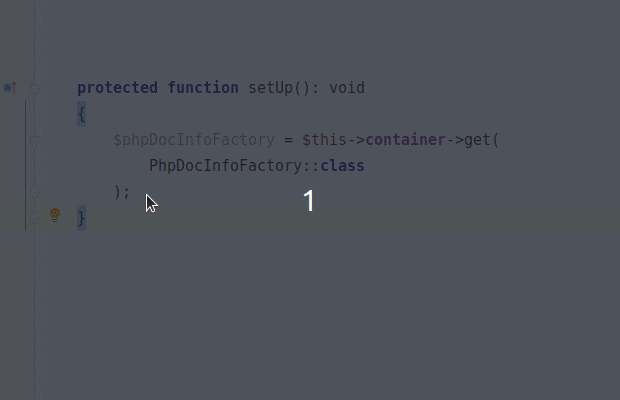Click the void return type

tap(347, 87)
